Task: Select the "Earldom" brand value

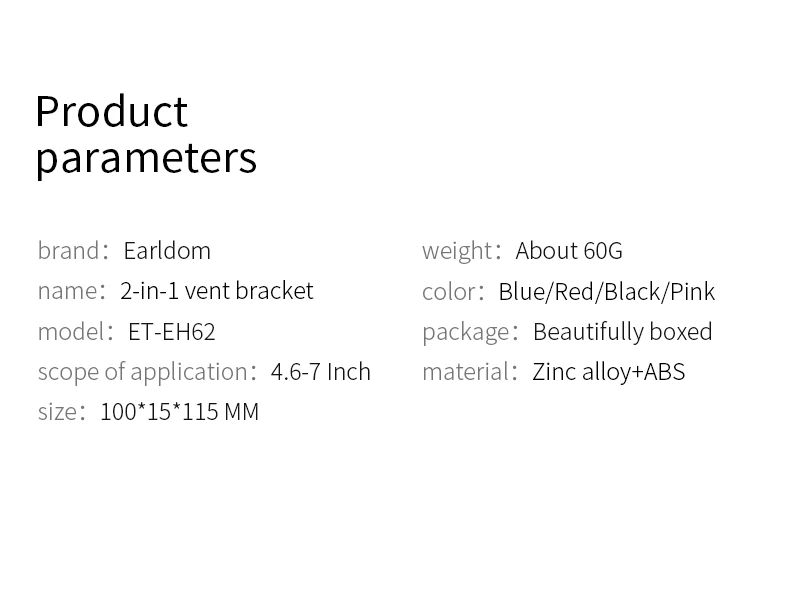Action: [x=167, y=250]
